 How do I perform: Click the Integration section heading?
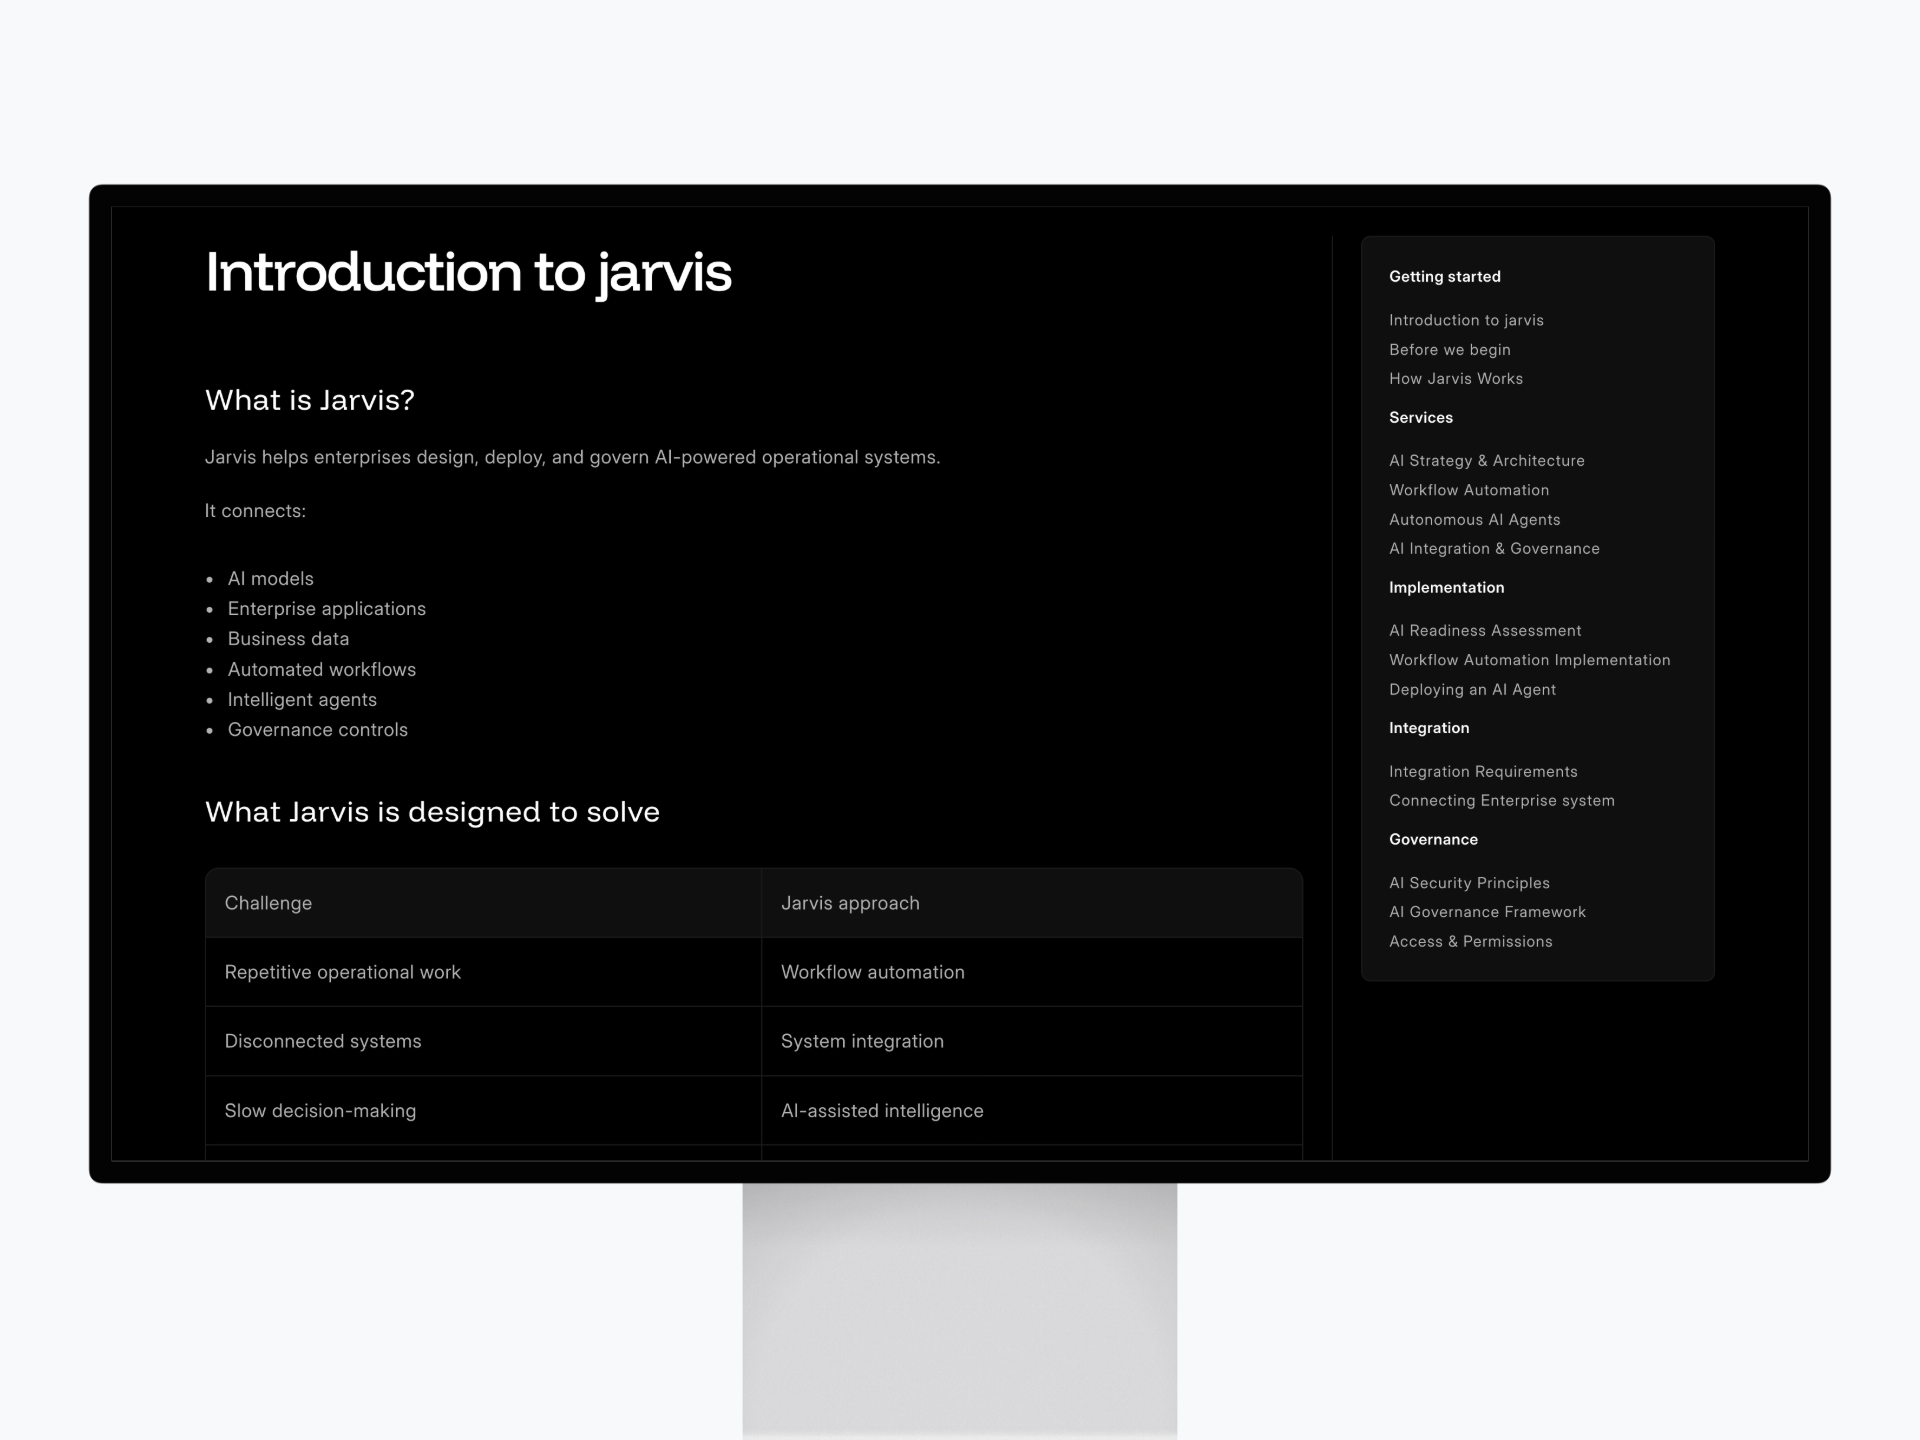[1429, 728]
